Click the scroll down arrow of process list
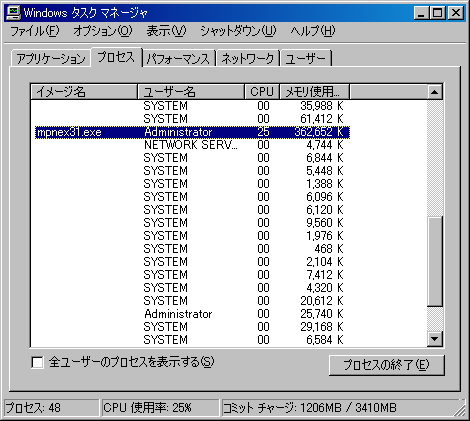 click(x=435, y=339)
